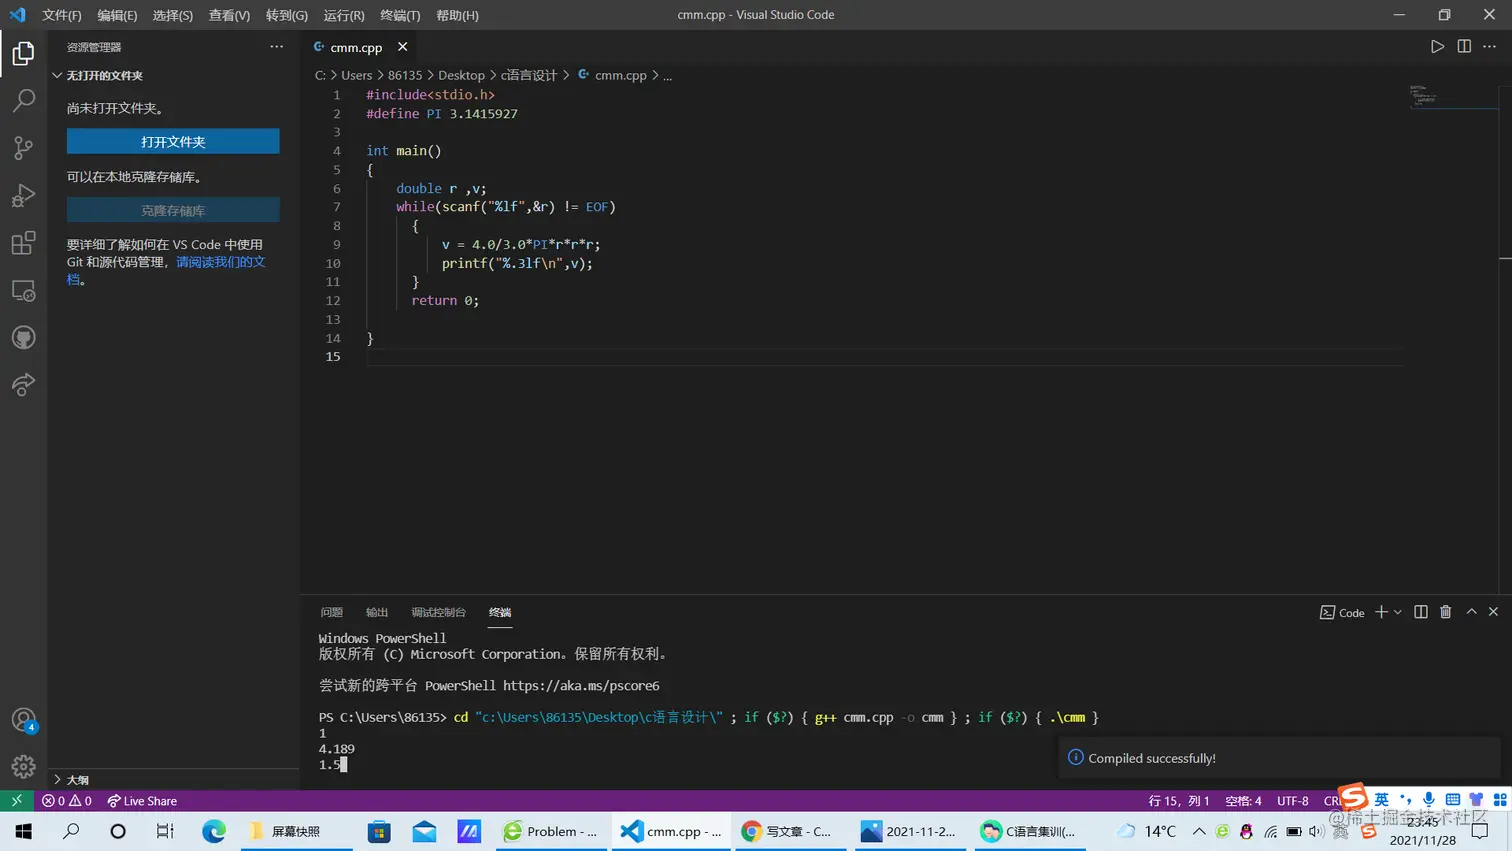
Task: Close the terminal panel
Action: pyautogui.click(x=1493, y=612)
